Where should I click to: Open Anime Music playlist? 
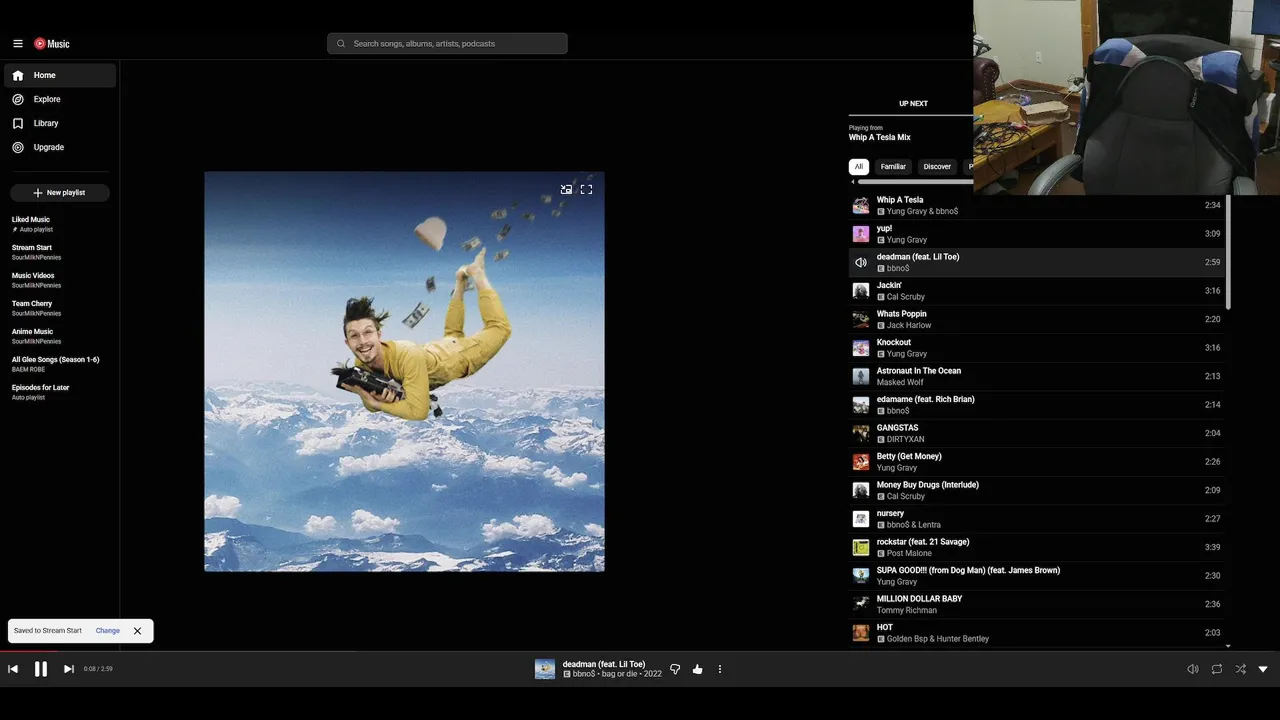pyautogui.click(x=60, y=336)
